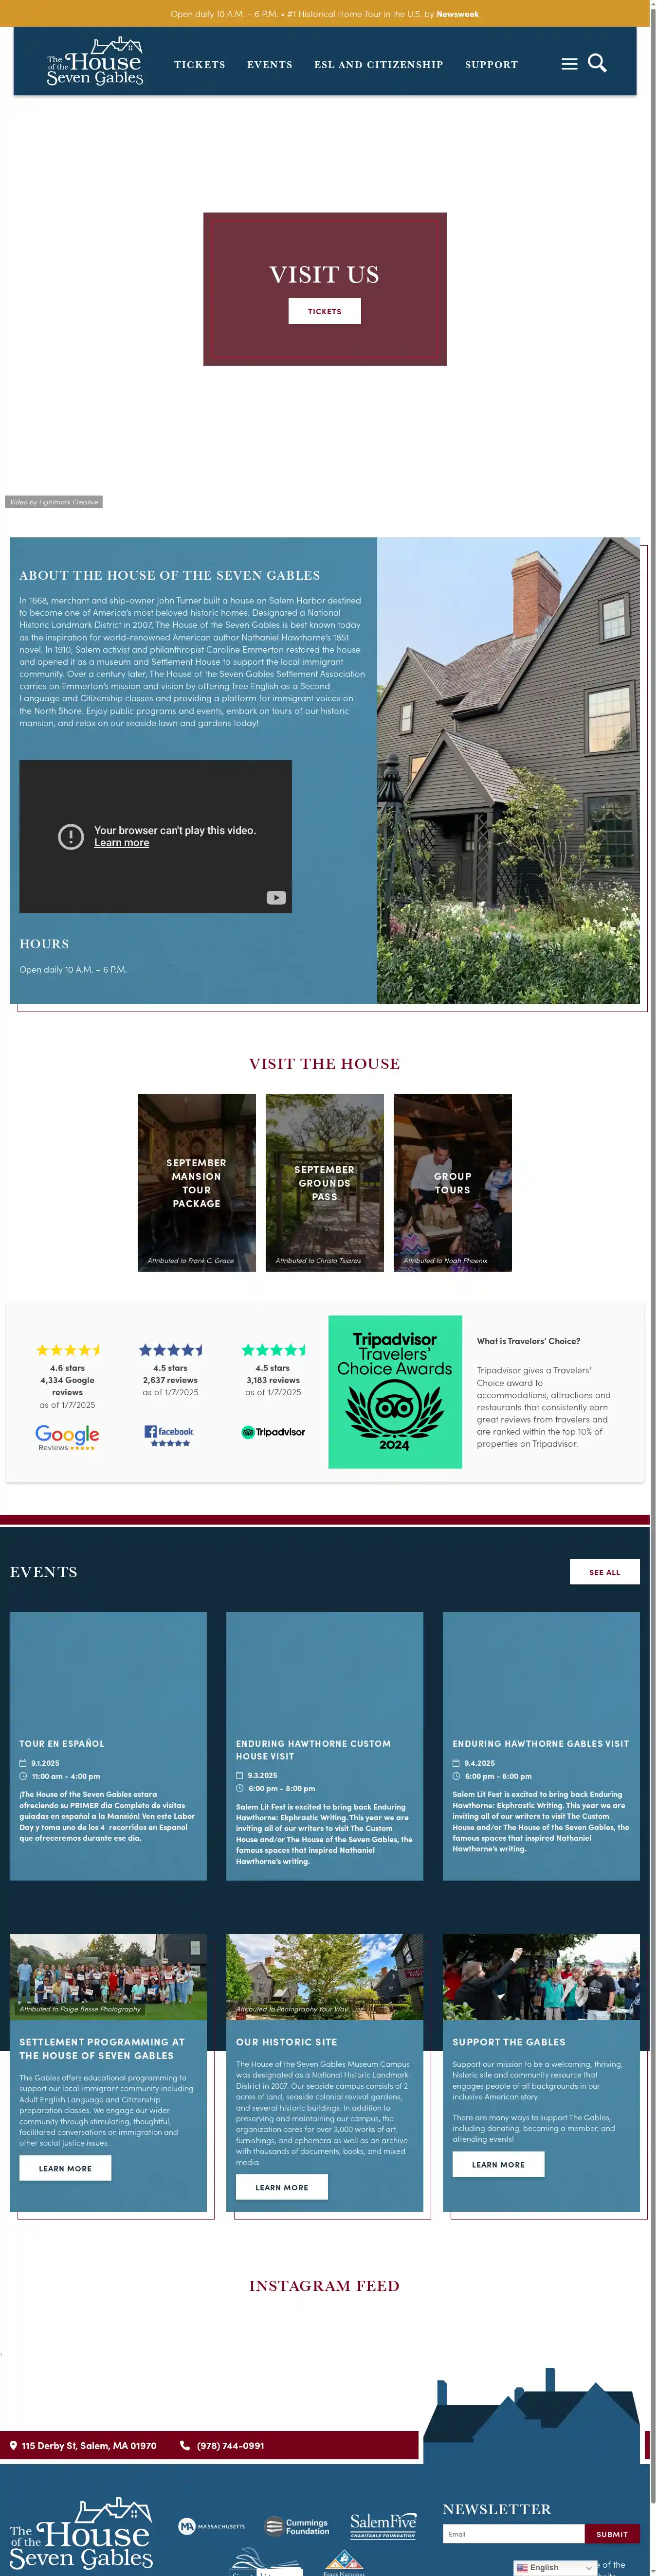657x2576 pixels.
Task: Open the Tripadvisor logo link
Action: 273,1432
